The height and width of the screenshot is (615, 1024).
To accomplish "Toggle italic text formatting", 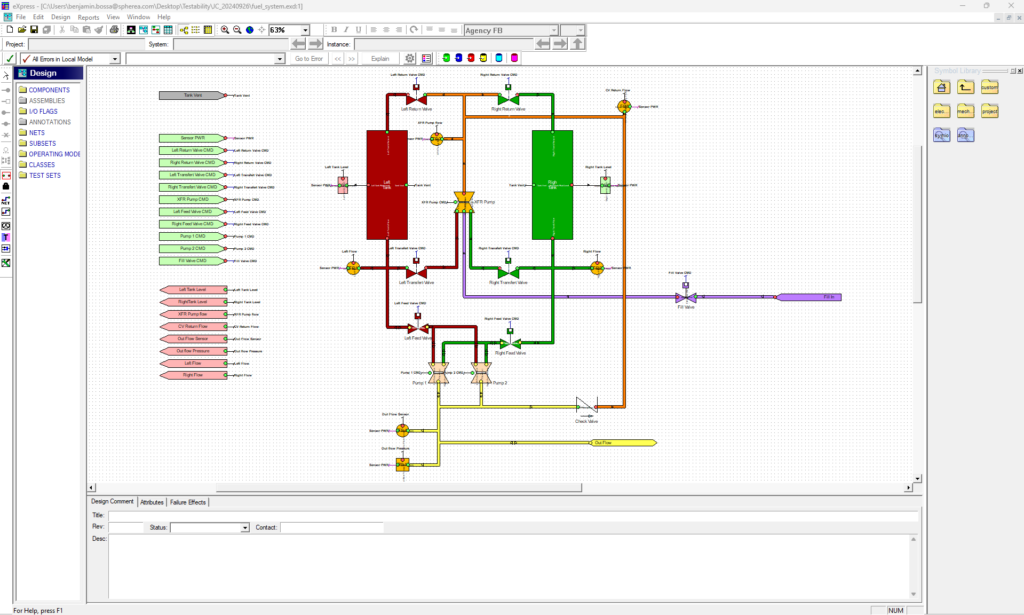I will tap(347, 30).
